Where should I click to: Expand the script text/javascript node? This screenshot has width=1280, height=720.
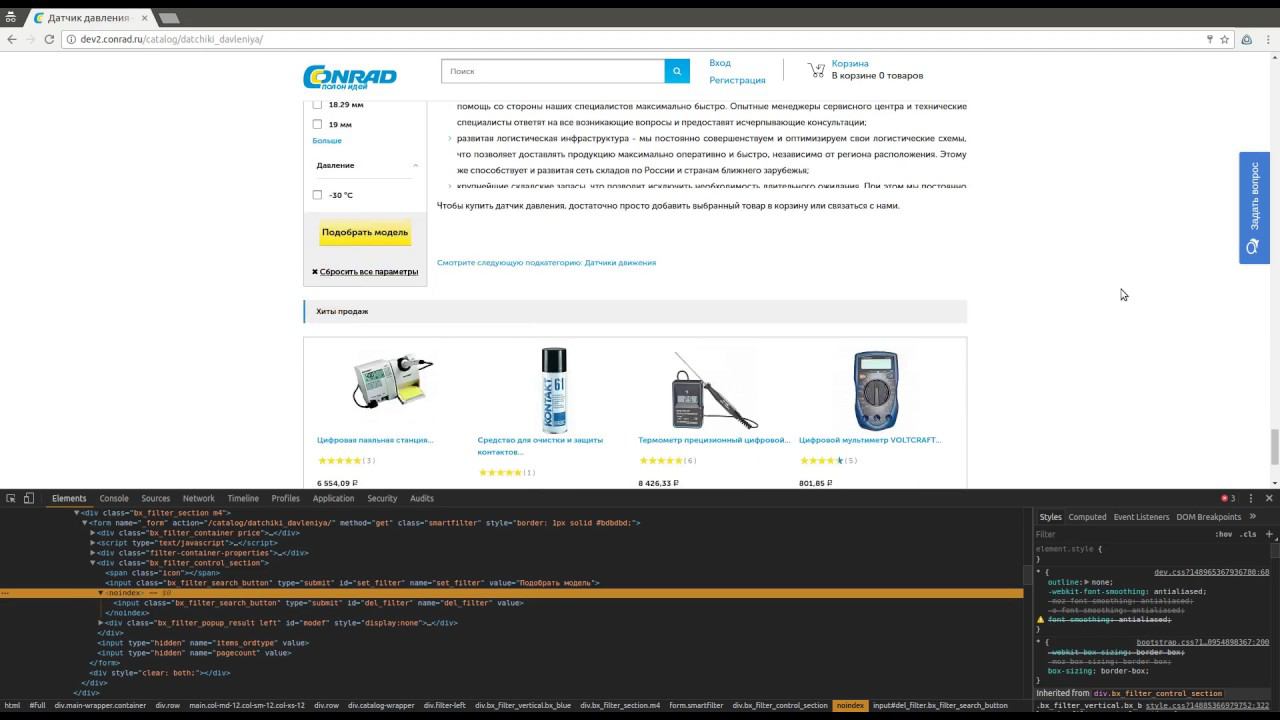[x=93, y=543]
